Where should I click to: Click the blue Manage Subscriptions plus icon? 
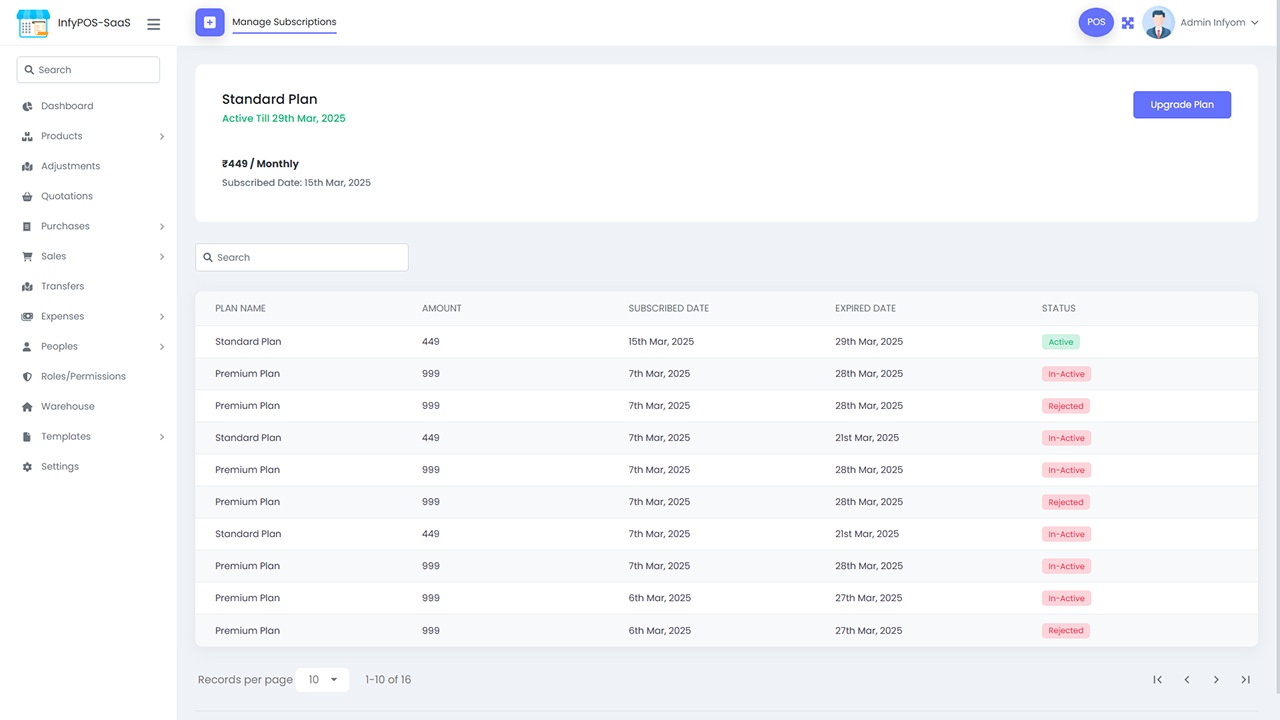tap(209, 22)
